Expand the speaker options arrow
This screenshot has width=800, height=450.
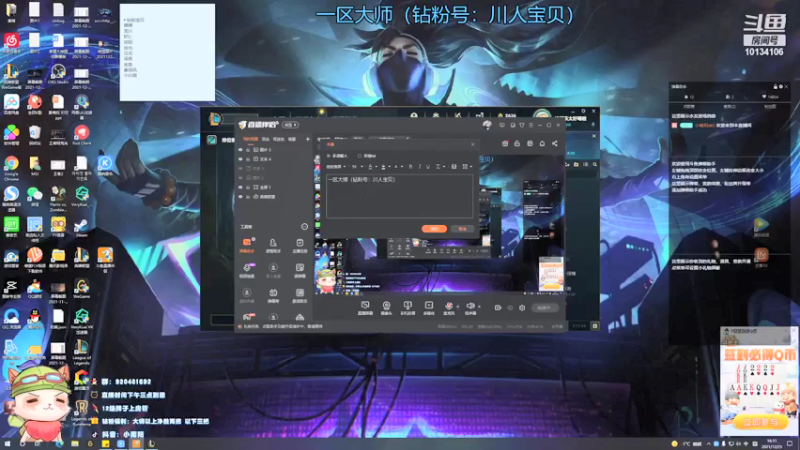479,307
